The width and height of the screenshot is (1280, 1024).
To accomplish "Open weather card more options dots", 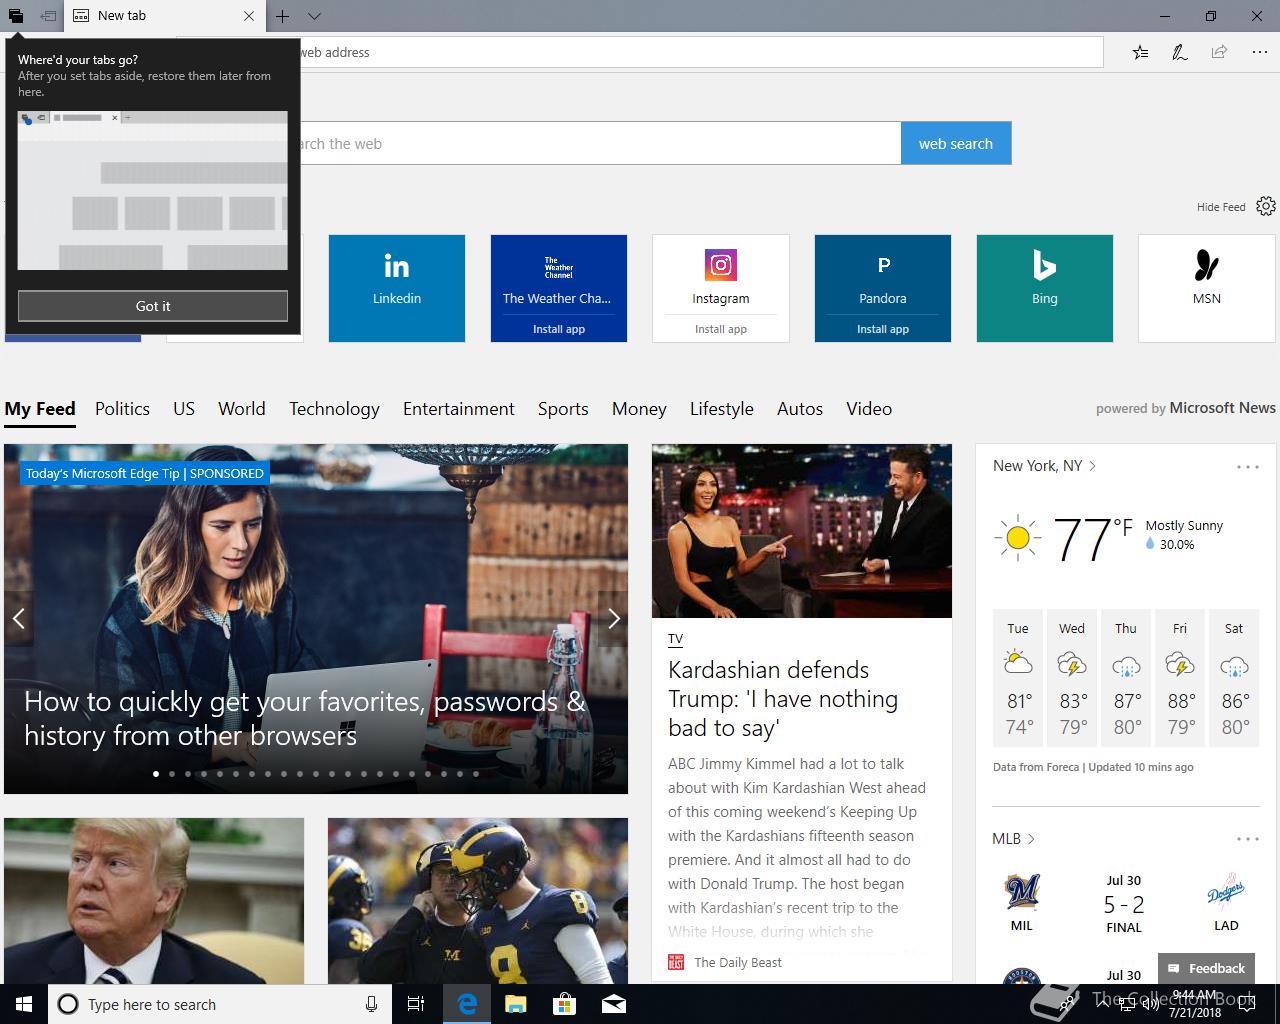I will (1247, 467).
